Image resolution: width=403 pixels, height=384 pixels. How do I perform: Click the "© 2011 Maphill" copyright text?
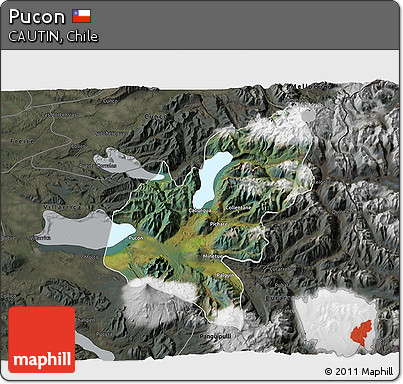pos(359,371)
